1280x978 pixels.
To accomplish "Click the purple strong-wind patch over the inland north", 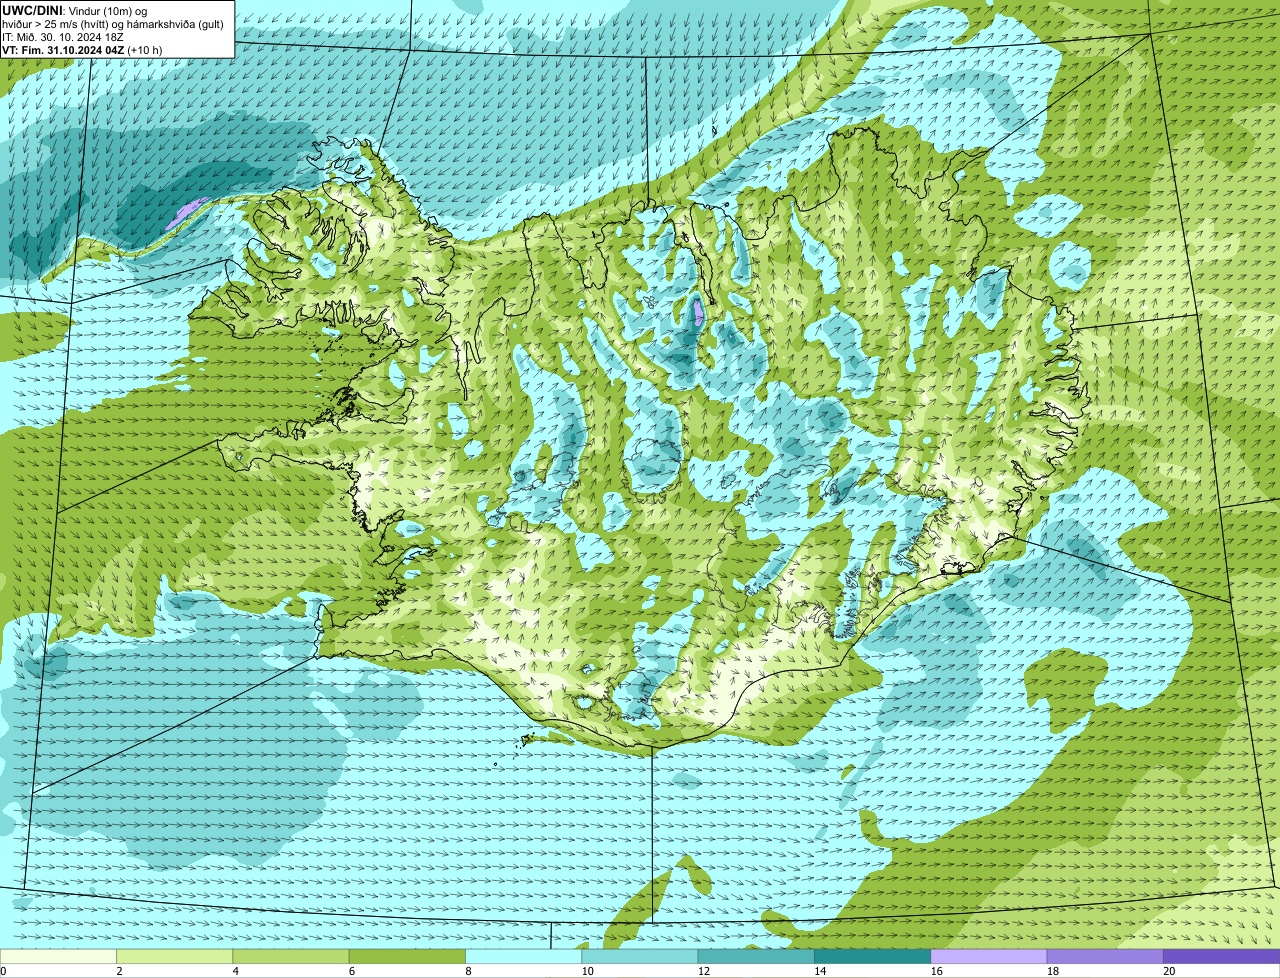I will point(698,311).
